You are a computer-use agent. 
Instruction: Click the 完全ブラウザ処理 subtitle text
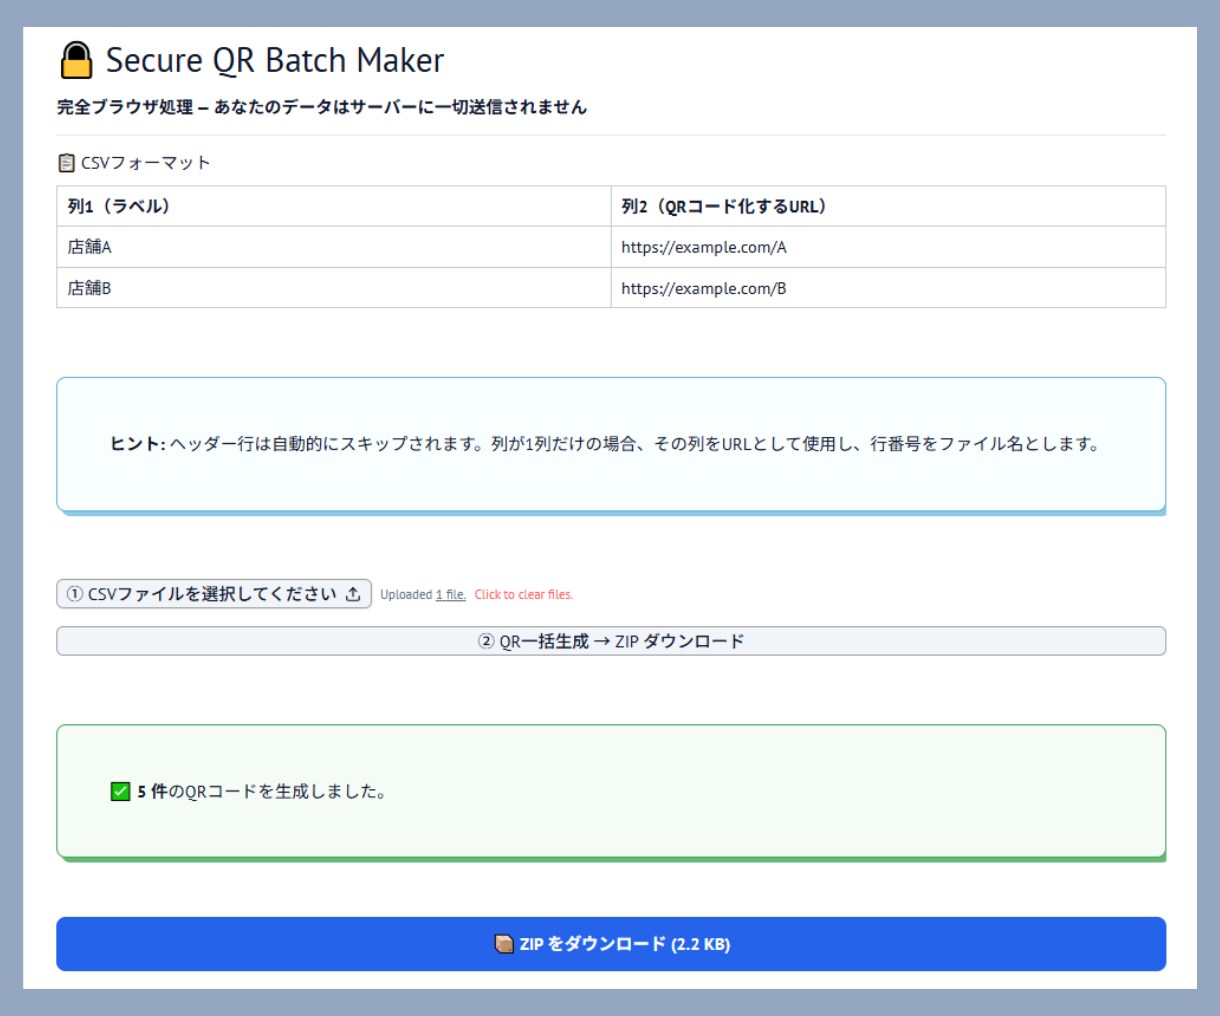coord(322,107)
